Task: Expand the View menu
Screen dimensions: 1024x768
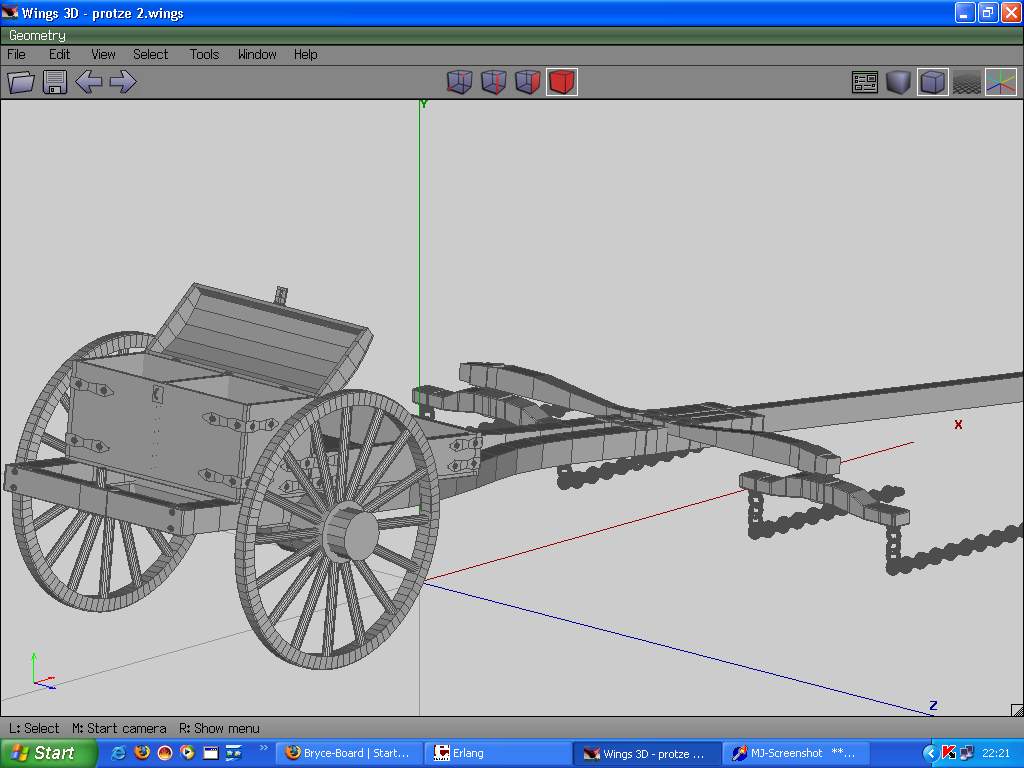Action: (x=103, y=54)
